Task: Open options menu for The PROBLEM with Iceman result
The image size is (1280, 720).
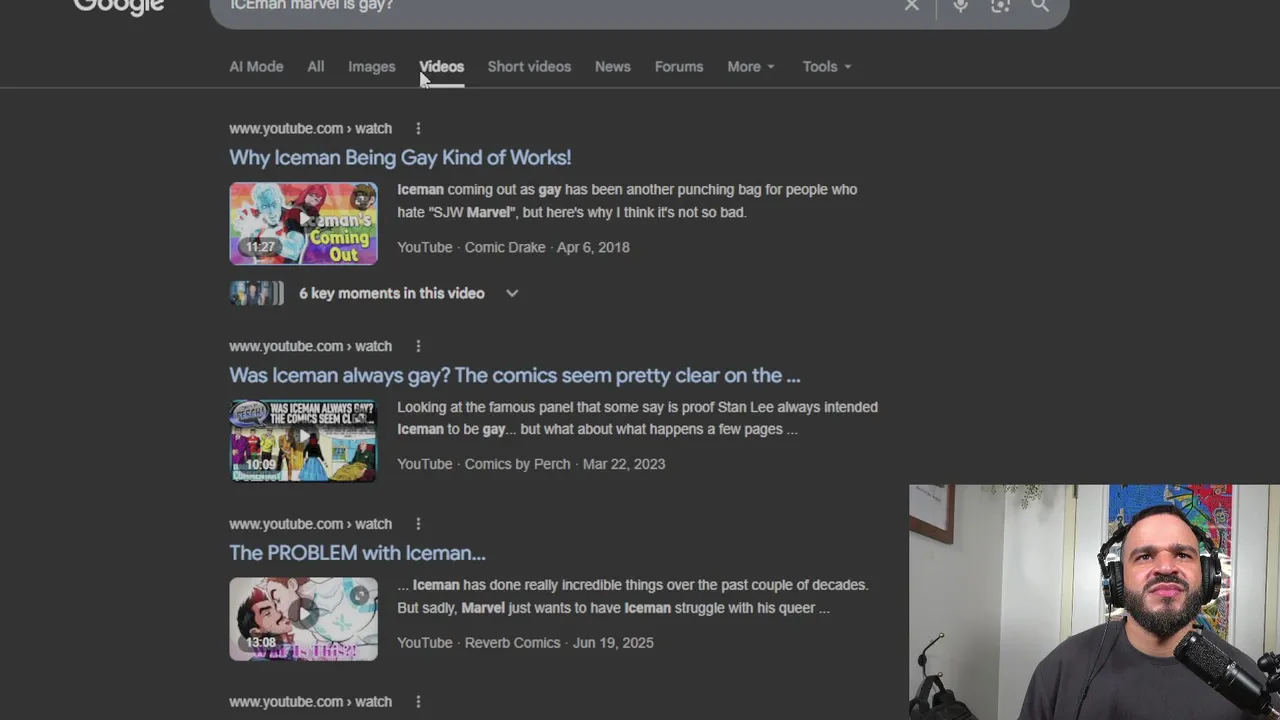Action: 418,524
